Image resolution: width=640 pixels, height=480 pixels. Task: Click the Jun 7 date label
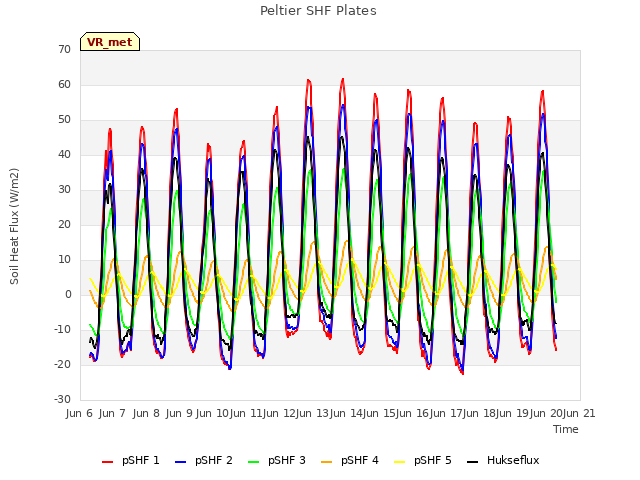(x=112, y=413)
